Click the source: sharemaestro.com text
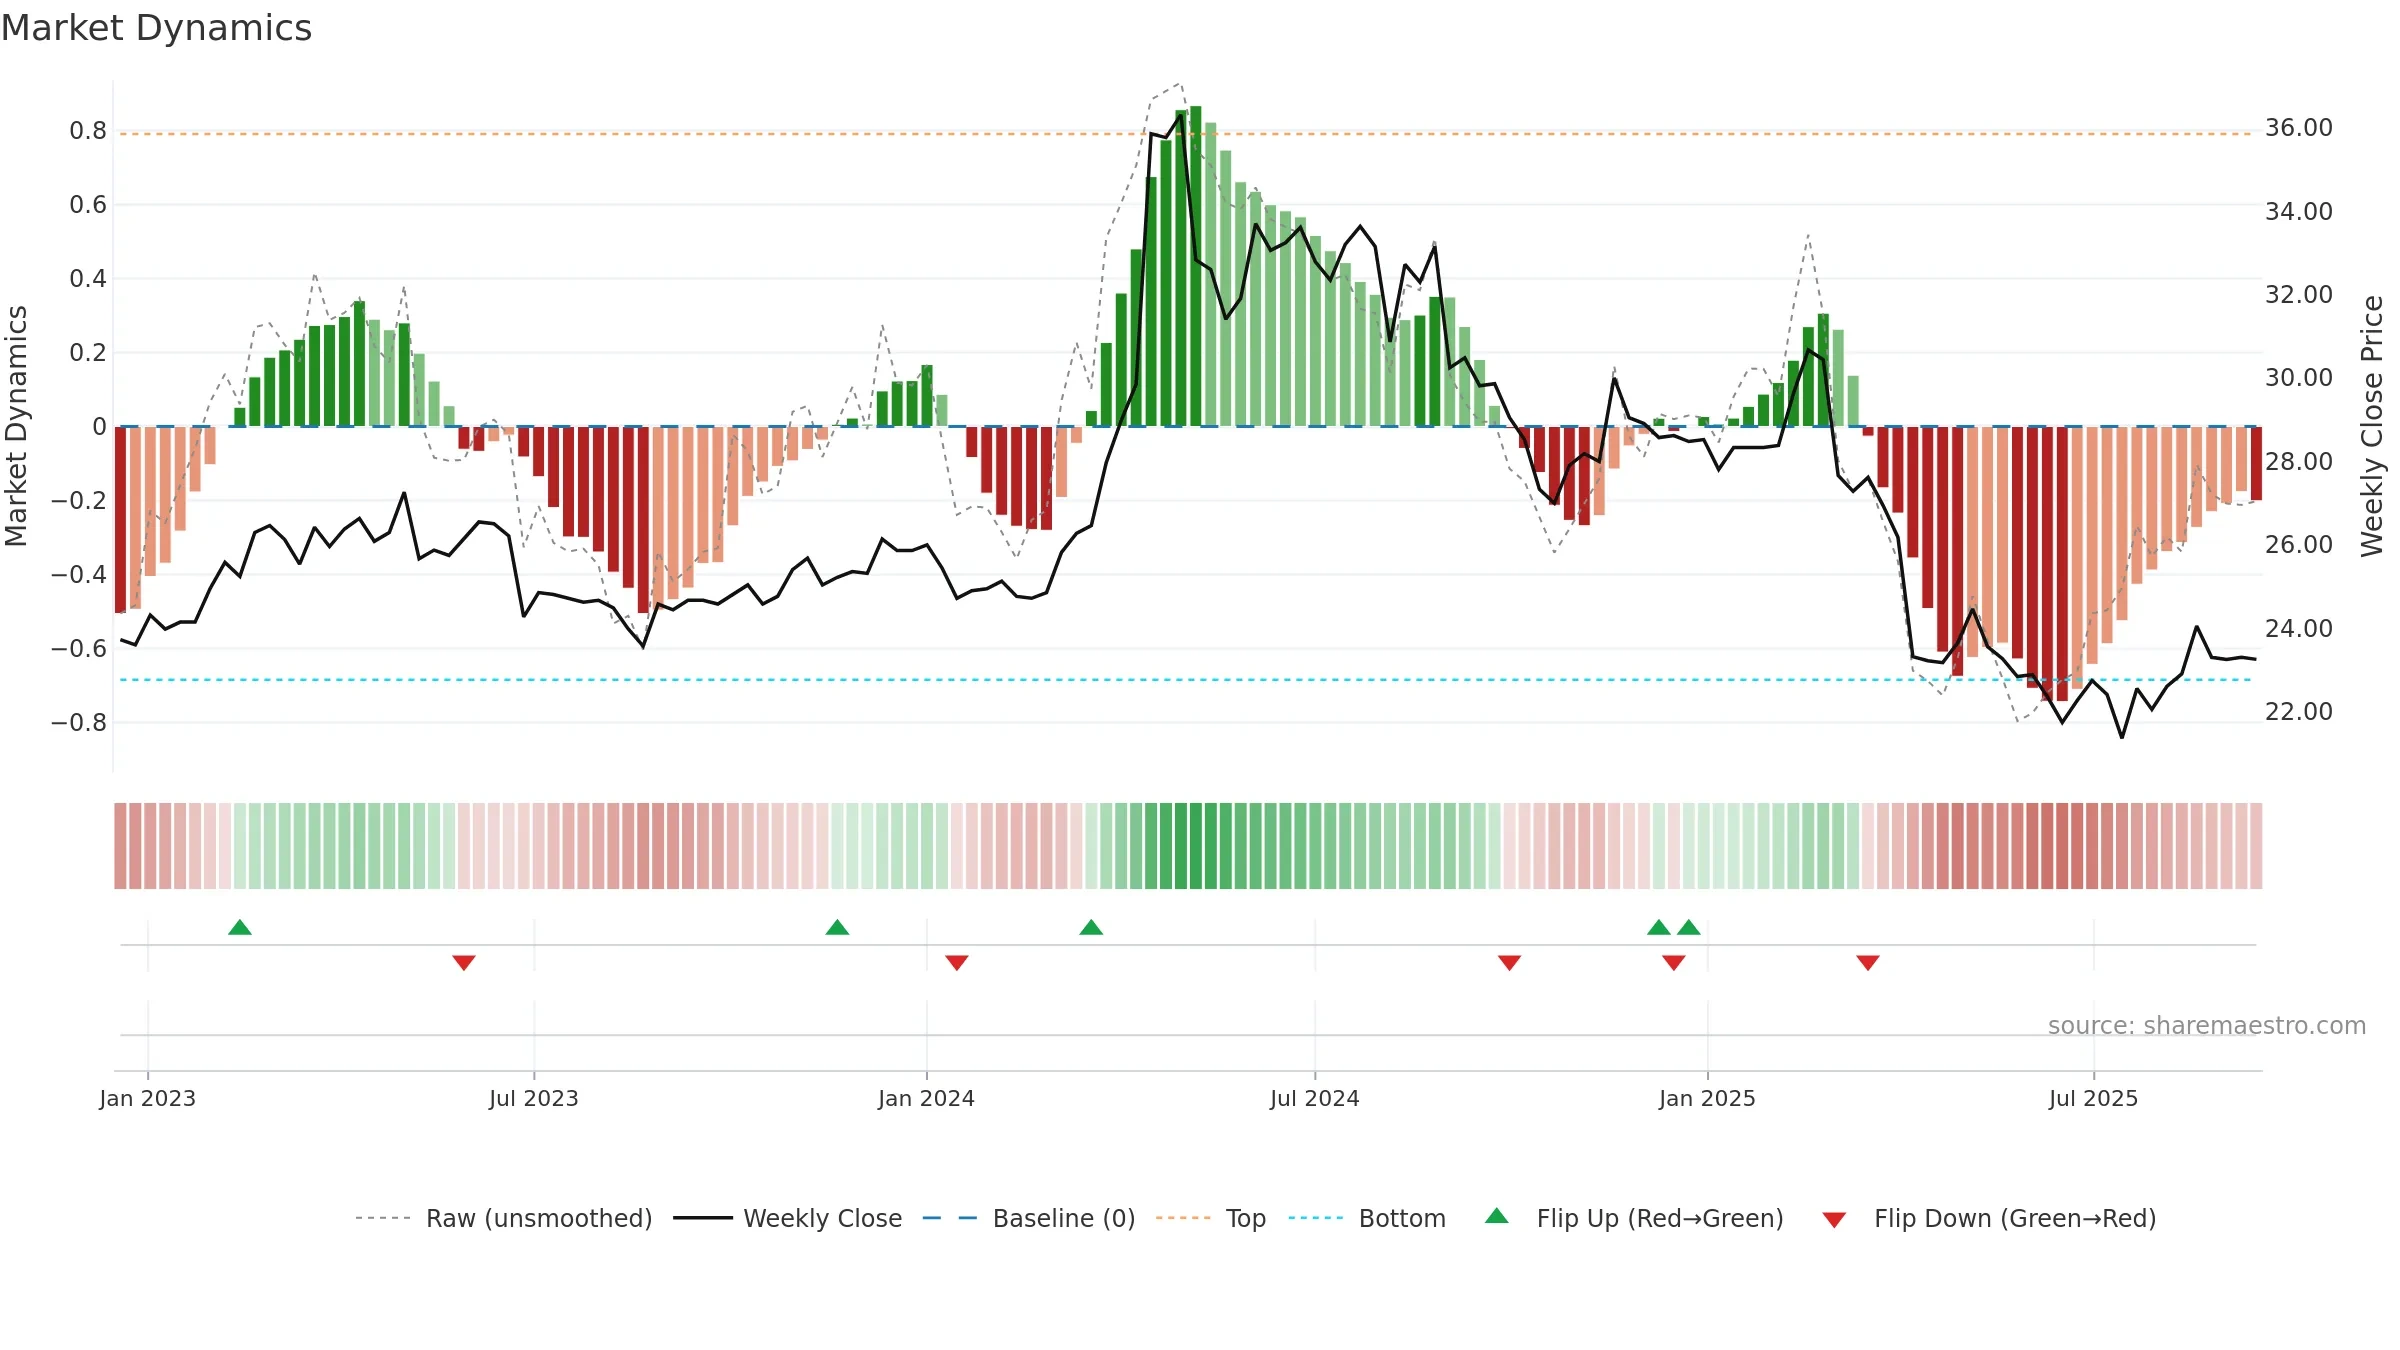 [x=2207, y=1025]
